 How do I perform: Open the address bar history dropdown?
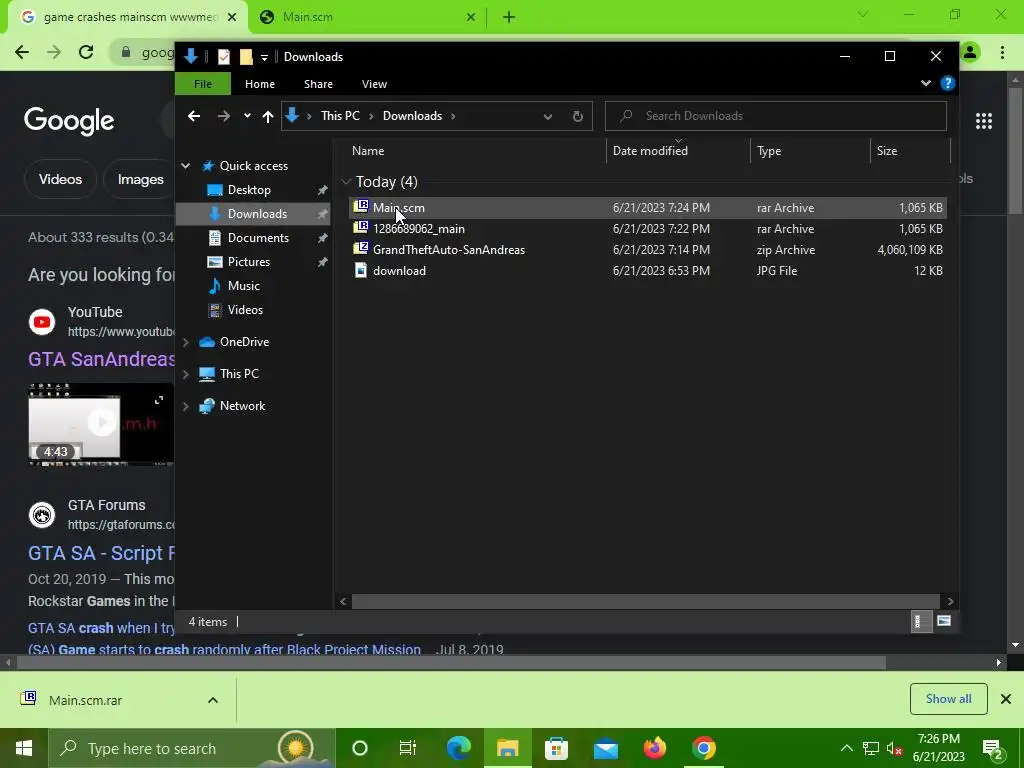pyautogui.click(x=547, y=116)
